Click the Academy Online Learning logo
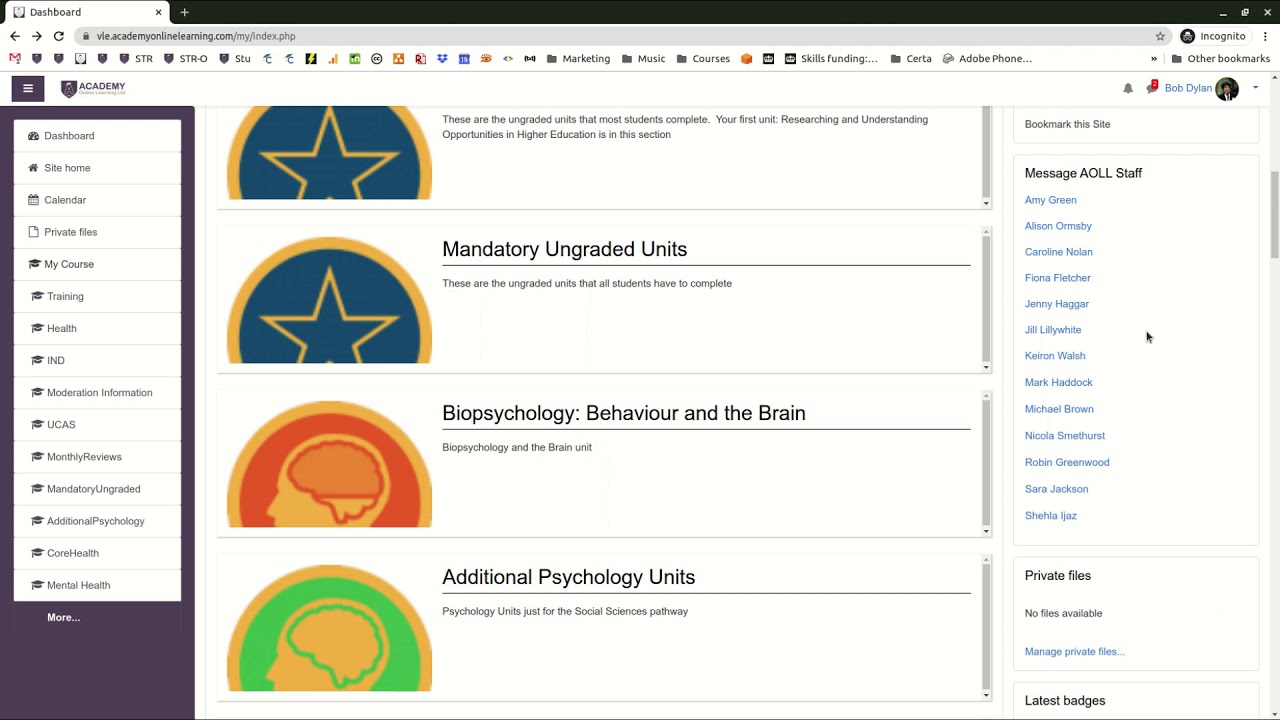This screenshot has width=1280, height=720. (94, 88)
